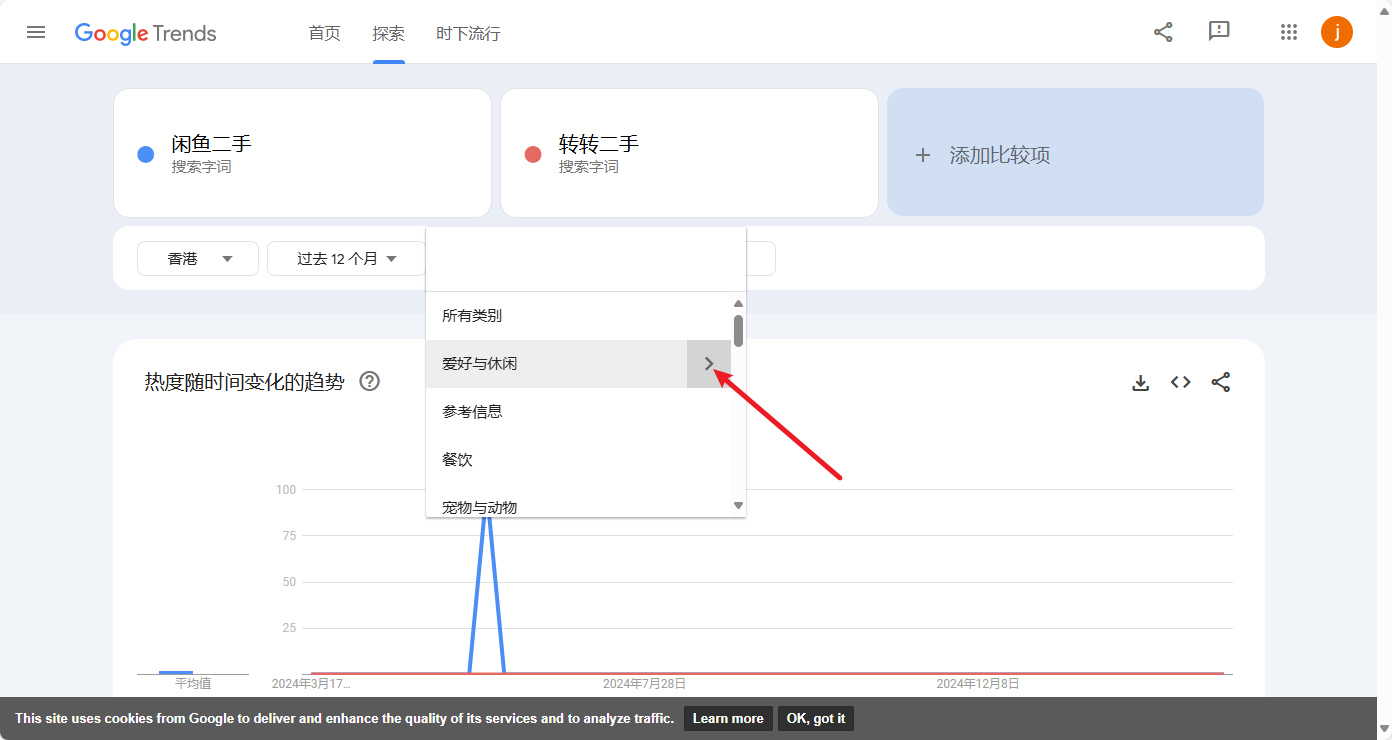This screenshot has width=1392, height=740.
Task: Dismiss cookie banner with OK, got it
Action: [816, 718]
